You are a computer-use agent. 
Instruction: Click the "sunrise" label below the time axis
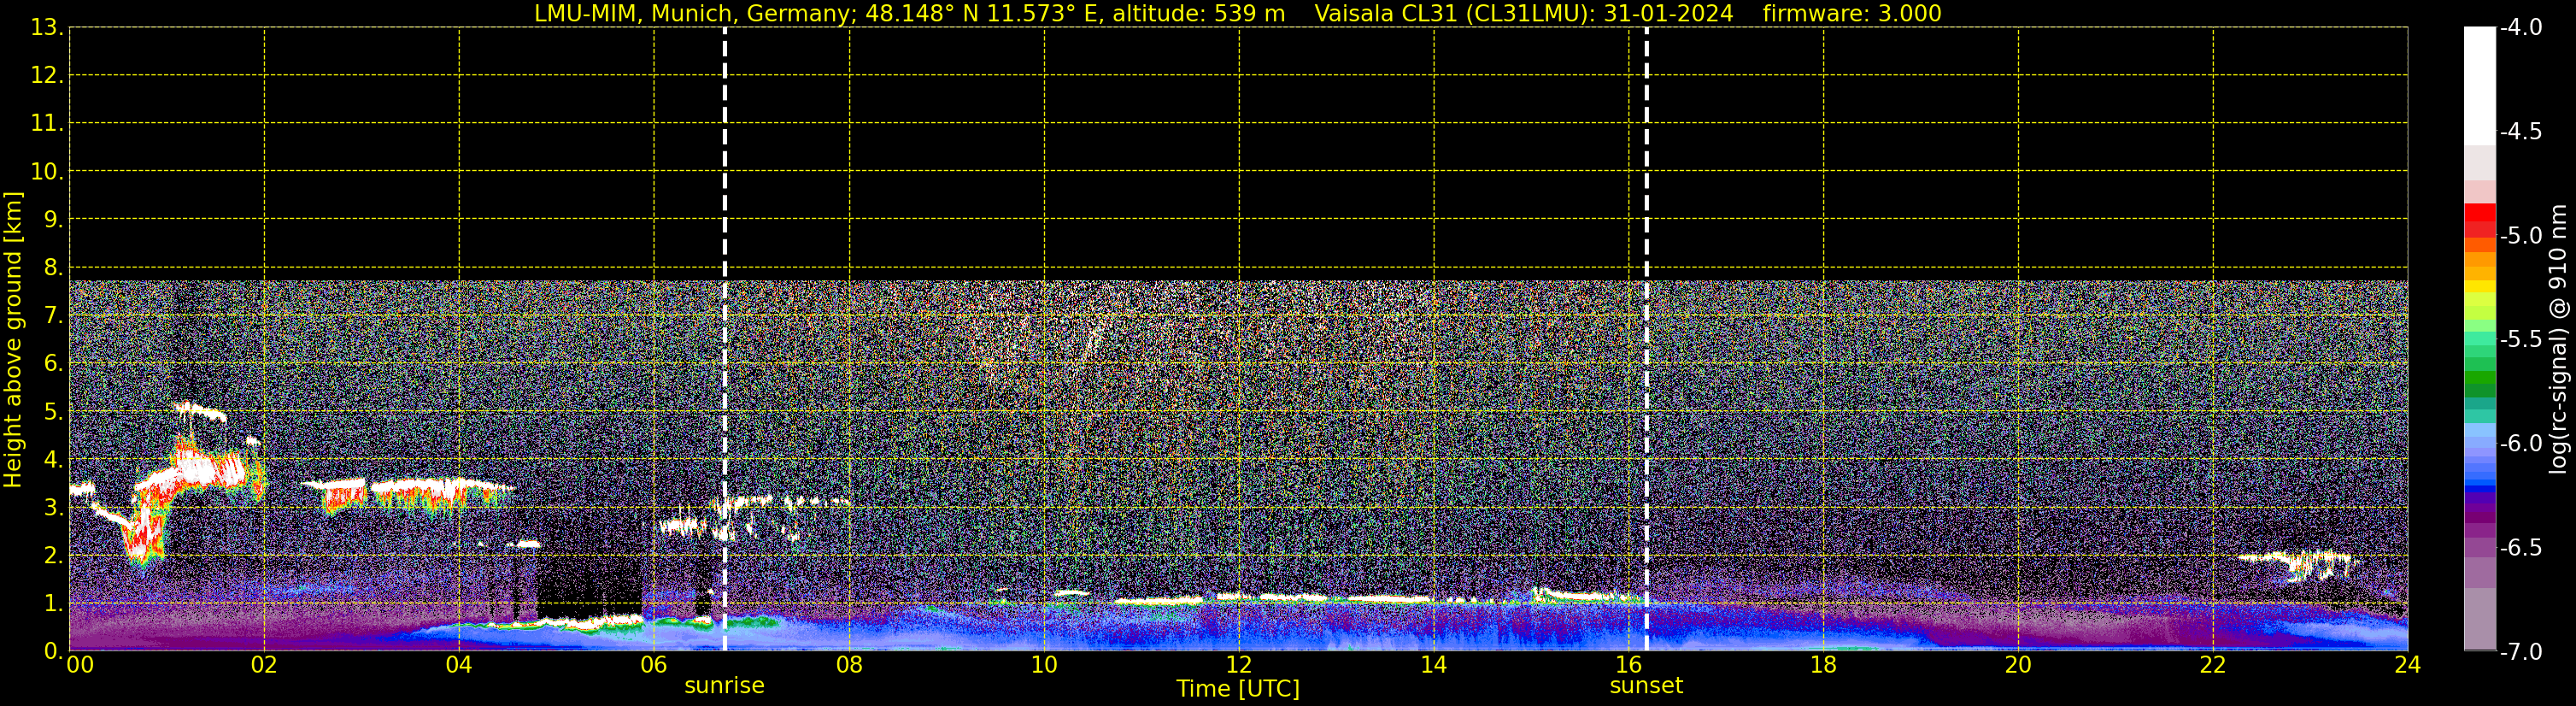point(724,686)
